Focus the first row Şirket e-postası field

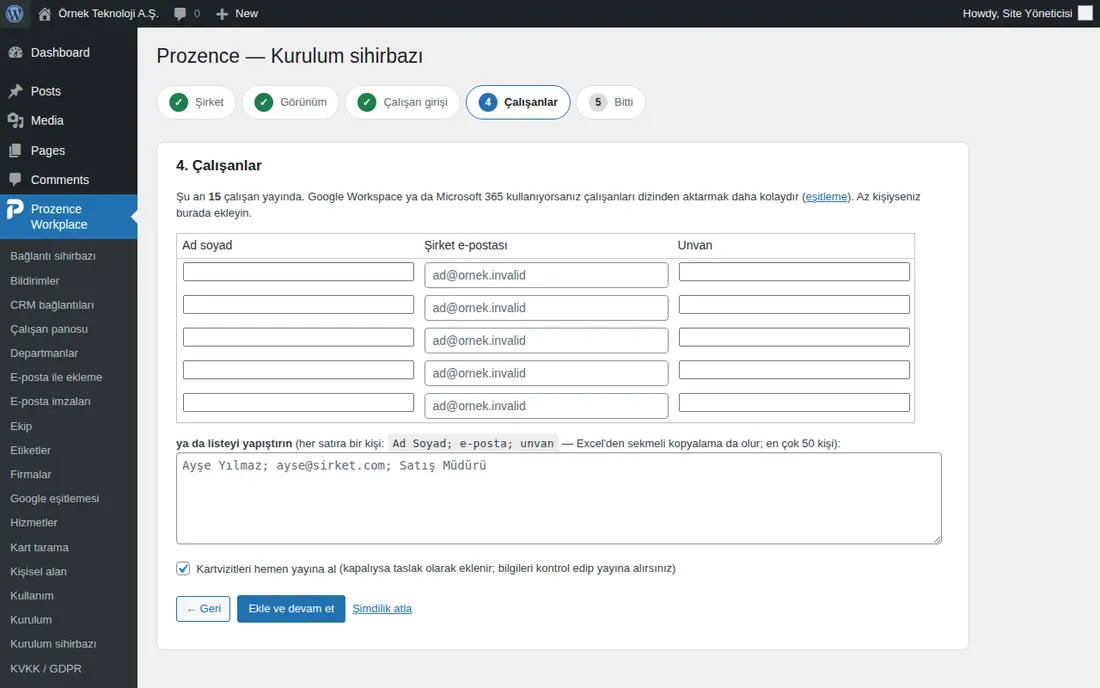click(546, 275)
